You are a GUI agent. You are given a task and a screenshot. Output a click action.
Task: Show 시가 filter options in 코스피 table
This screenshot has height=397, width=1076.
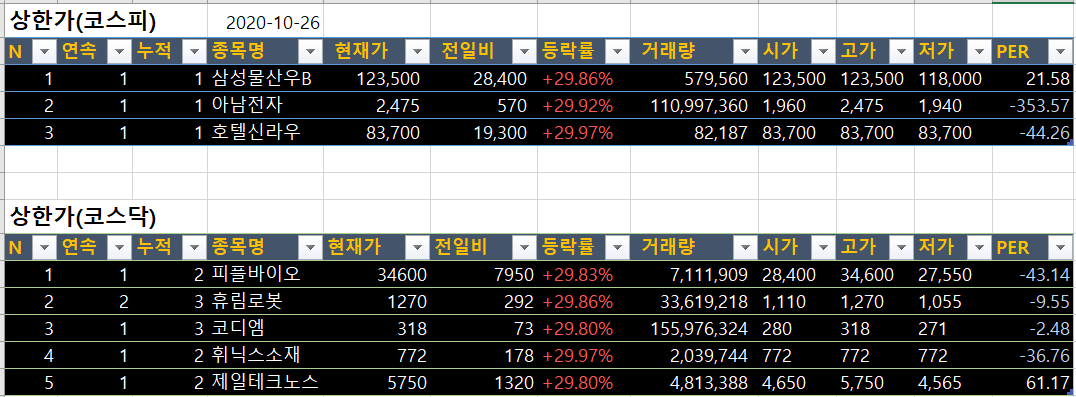point(824,51)
